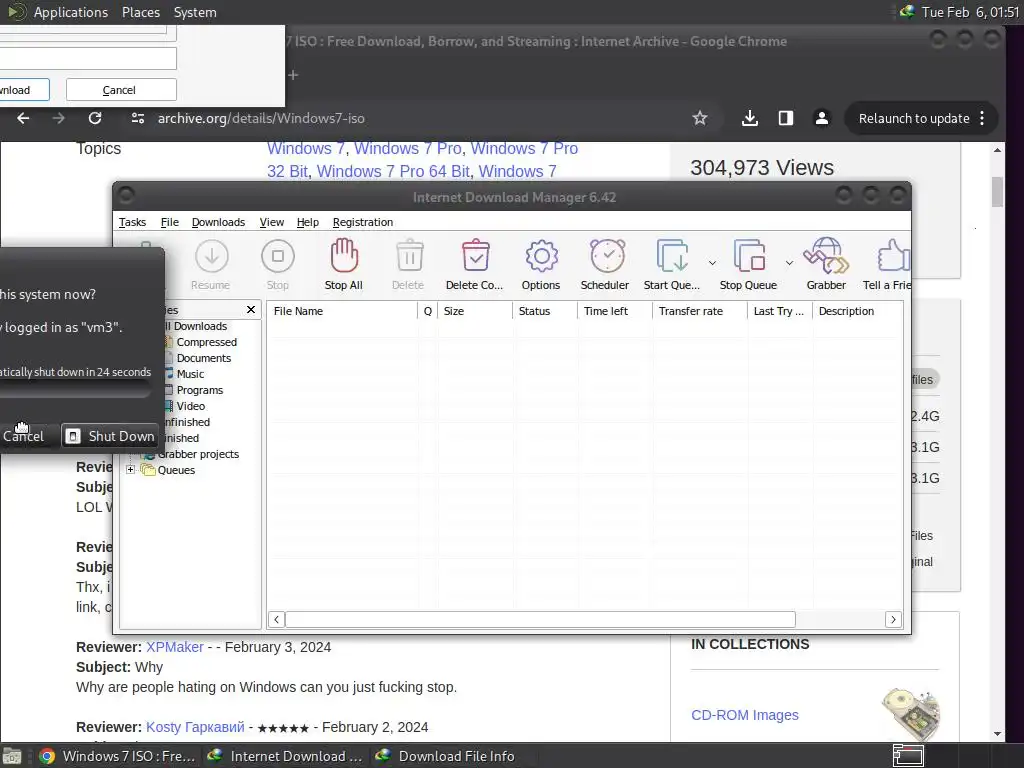Click the workspace switcher in bottom panel
The image size is (1024, 768).
click(908, 756)
